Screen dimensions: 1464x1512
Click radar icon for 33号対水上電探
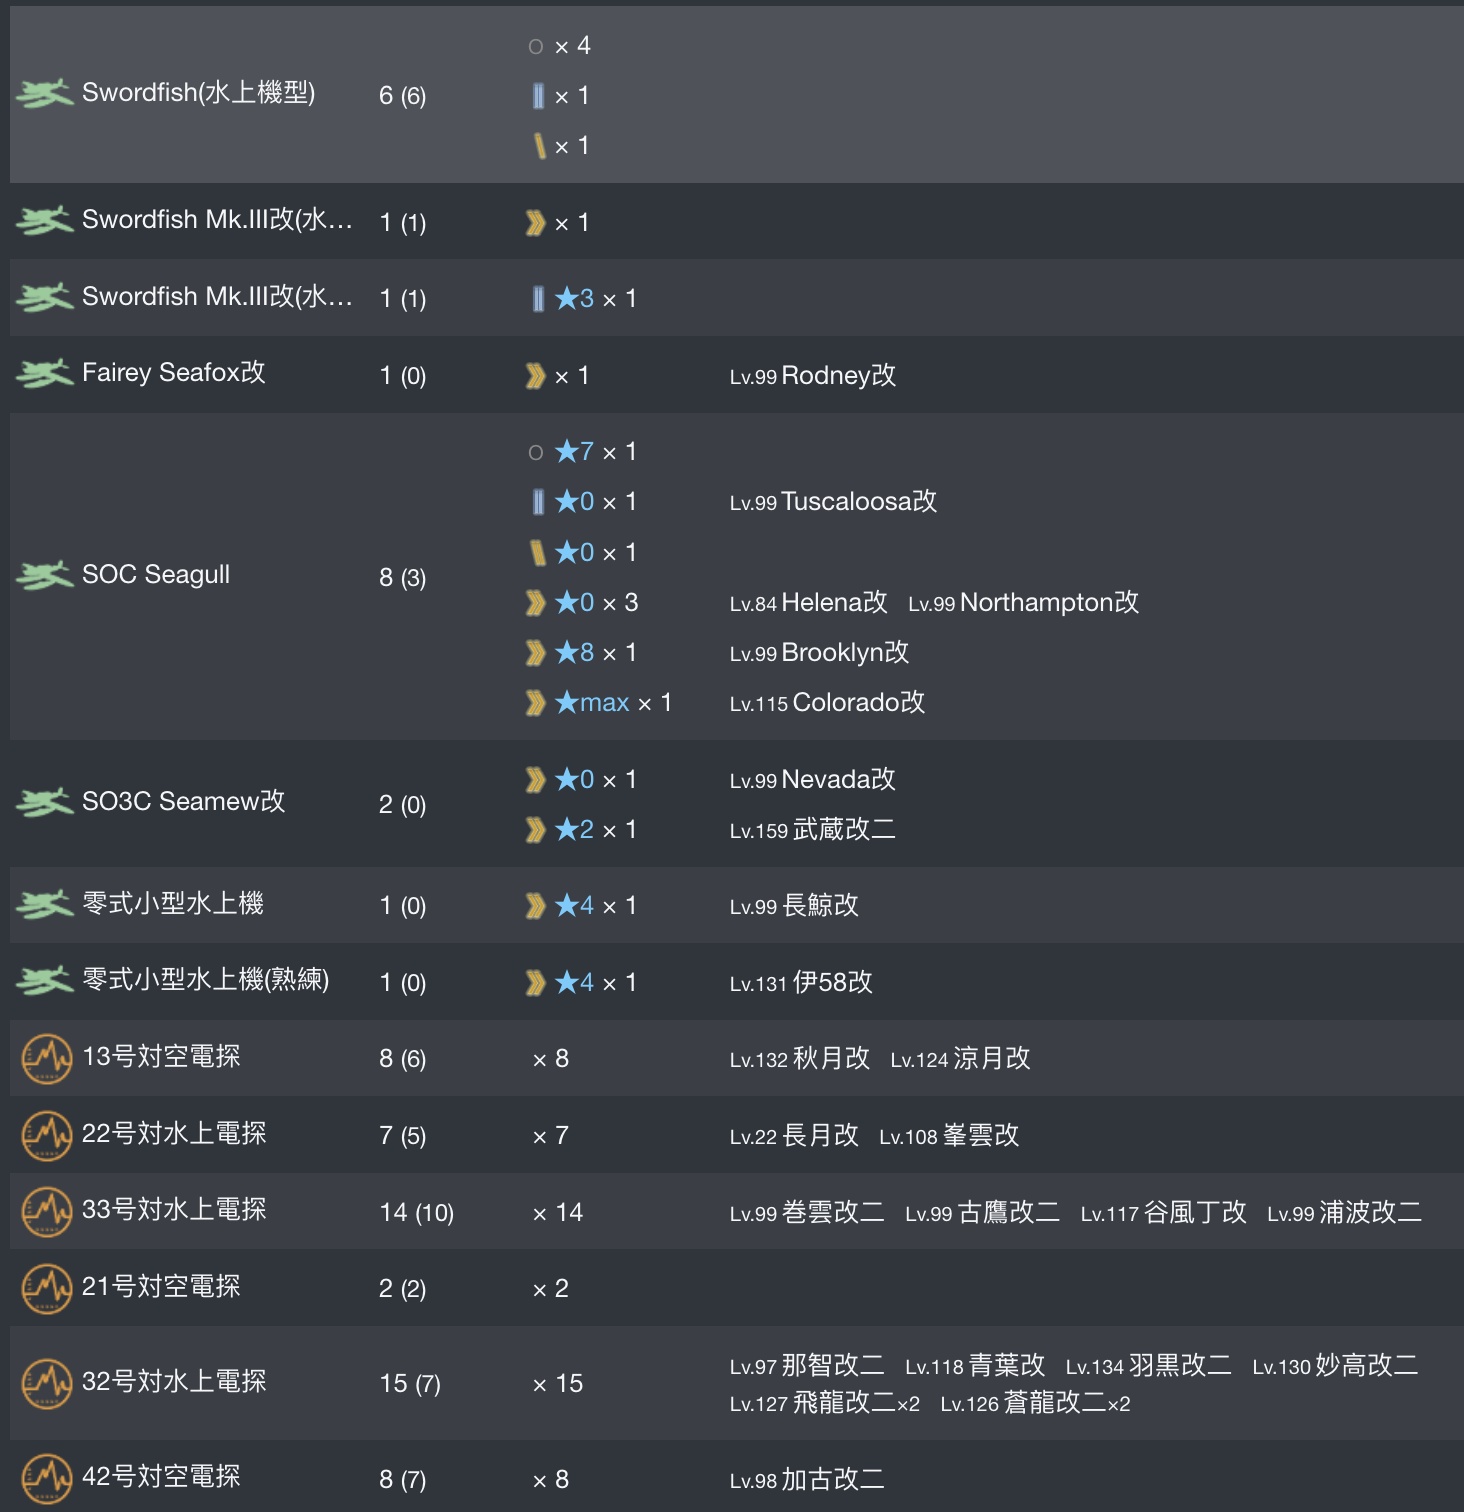click(x=46, y=1212)
